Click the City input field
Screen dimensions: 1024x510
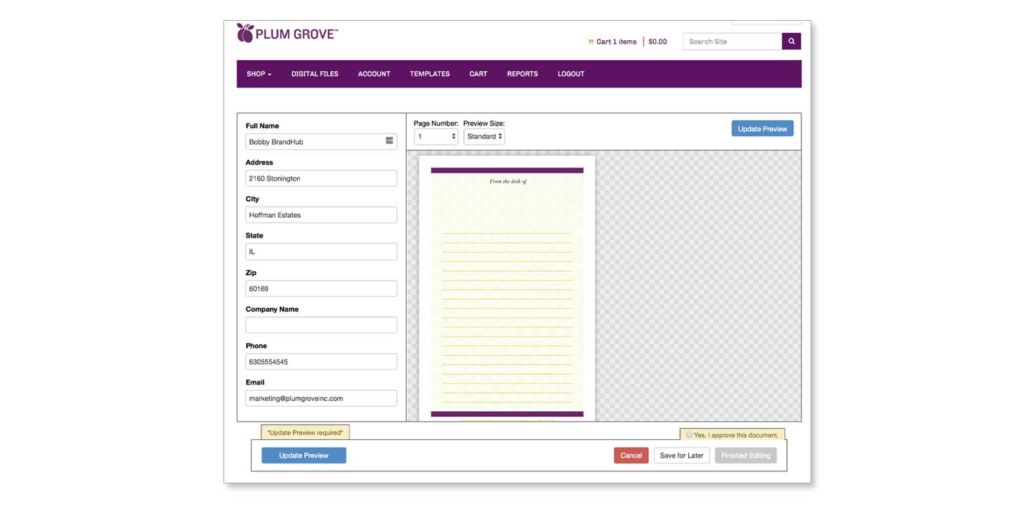click(x=321, y=215)
